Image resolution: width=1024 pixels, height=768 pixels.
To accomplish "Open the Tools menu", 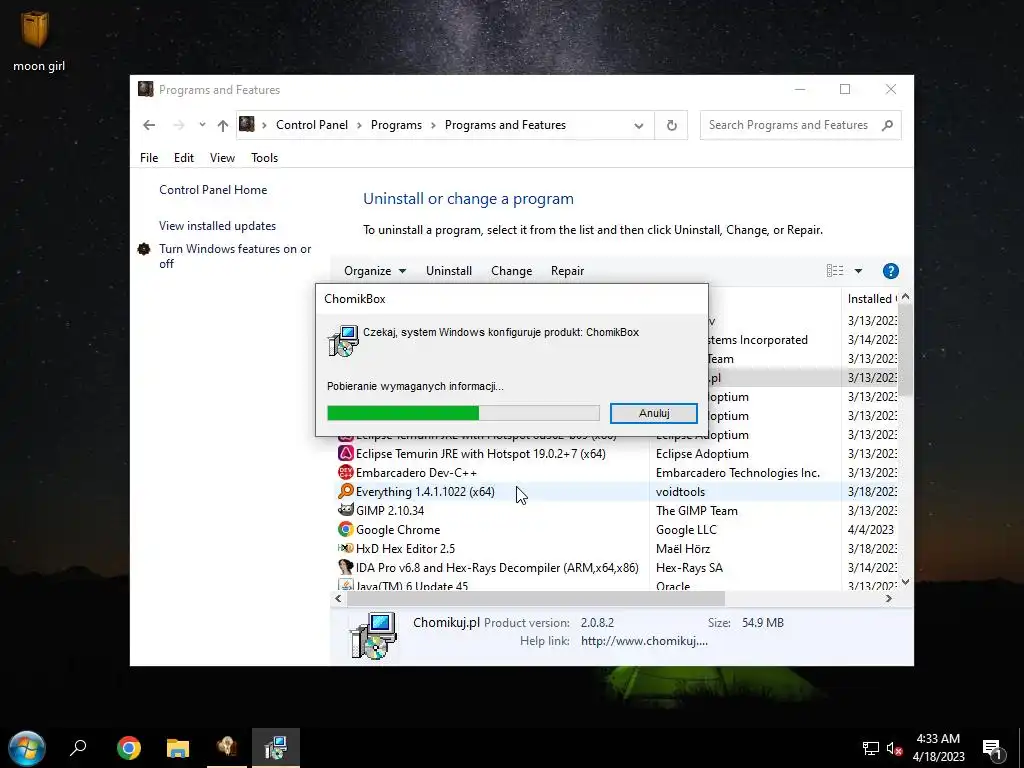I will (264, 157).
